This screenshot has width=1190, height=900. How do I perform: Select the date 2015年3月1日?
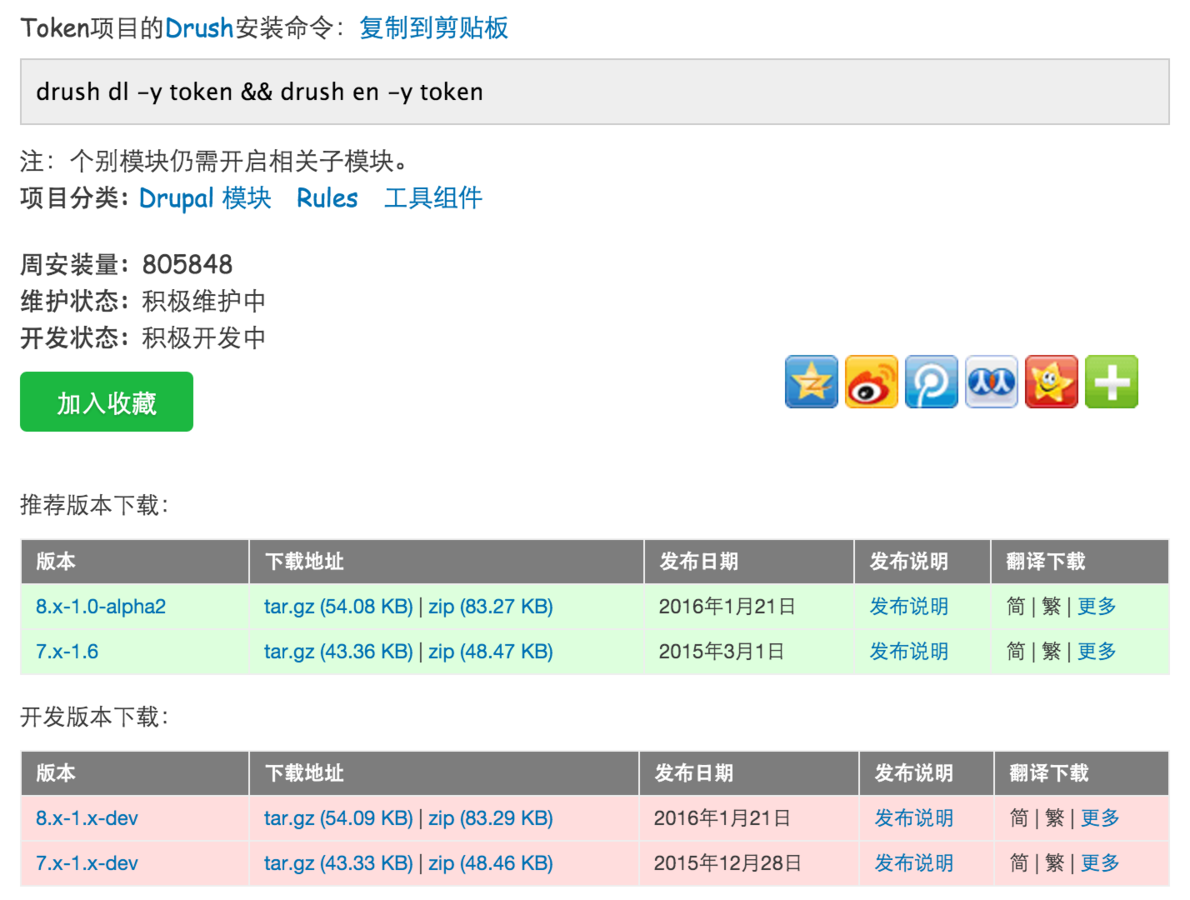pos(721,651)
